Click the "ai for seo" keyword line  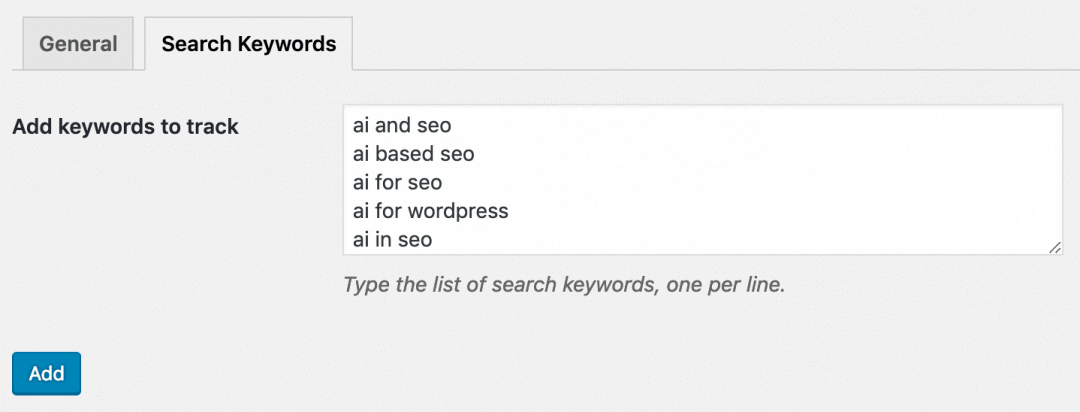point(397,183)
